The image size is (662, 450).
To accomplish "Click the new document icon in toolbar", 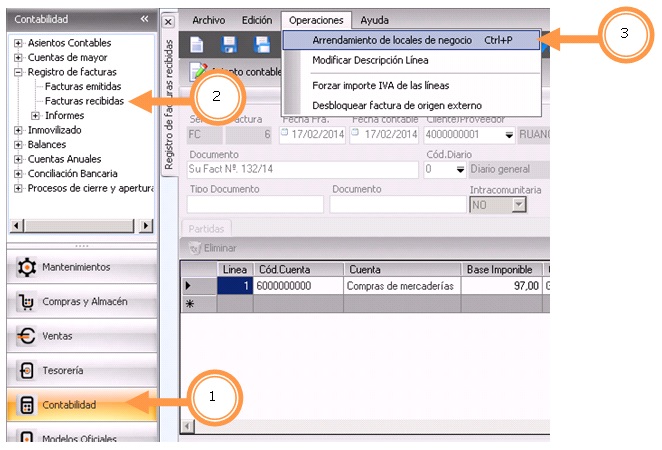I will point(198,44).
